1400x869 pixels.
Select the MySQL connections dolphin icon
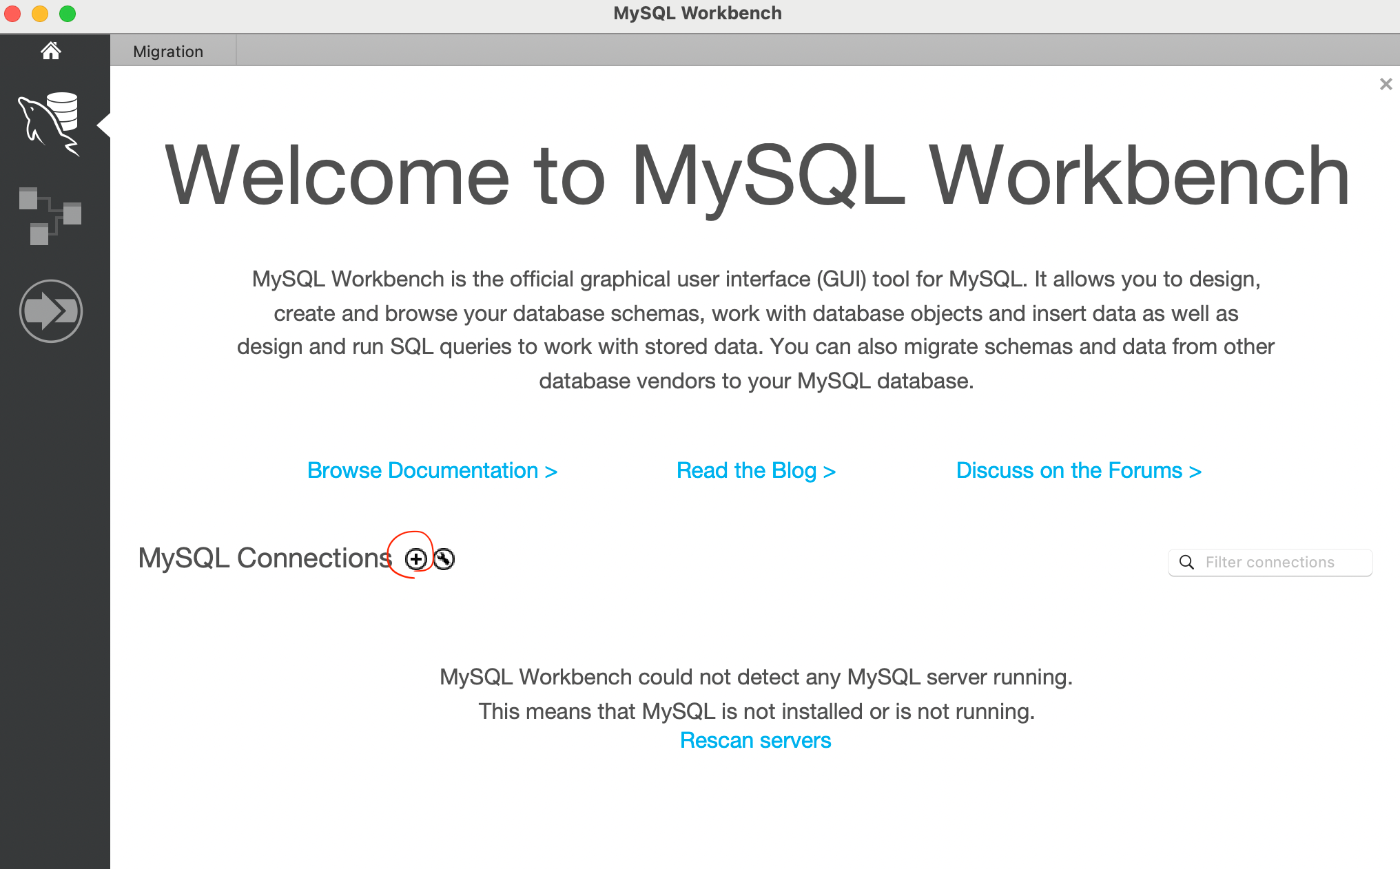[49, 124]
